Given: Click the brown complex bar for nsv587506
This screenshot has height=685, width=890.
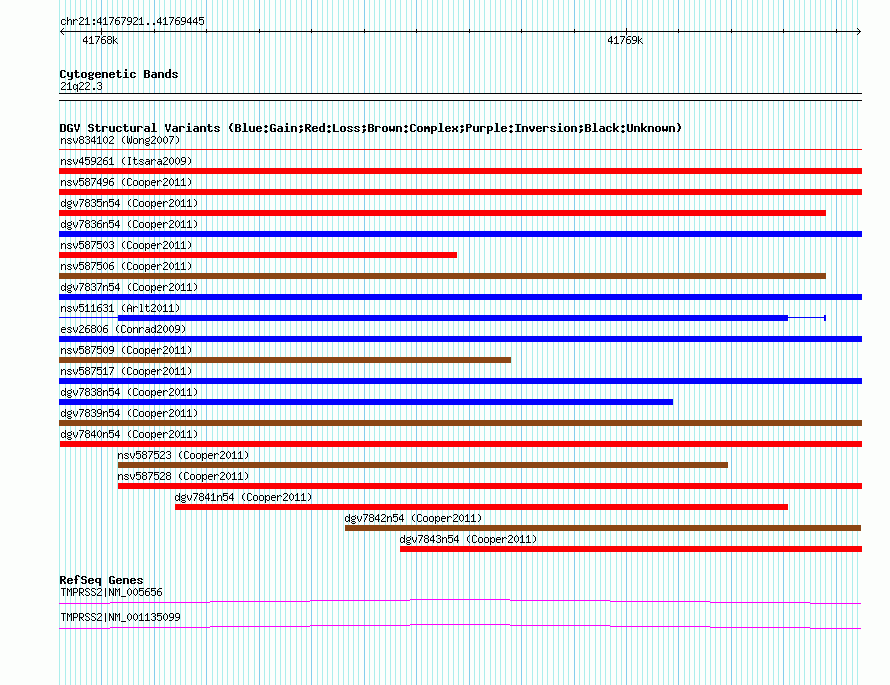Looking at the screenshot, I should click(442, 276).
